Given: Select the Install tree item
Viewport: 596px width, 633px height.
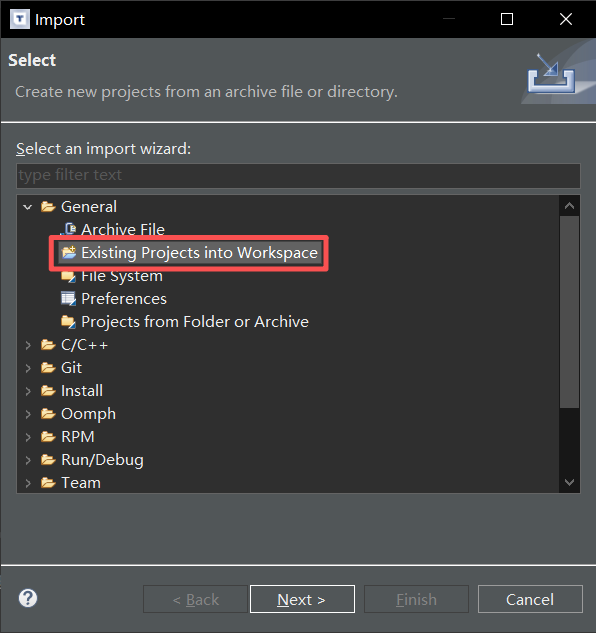Looking at the screenshot, I should [x=82, y=391].
